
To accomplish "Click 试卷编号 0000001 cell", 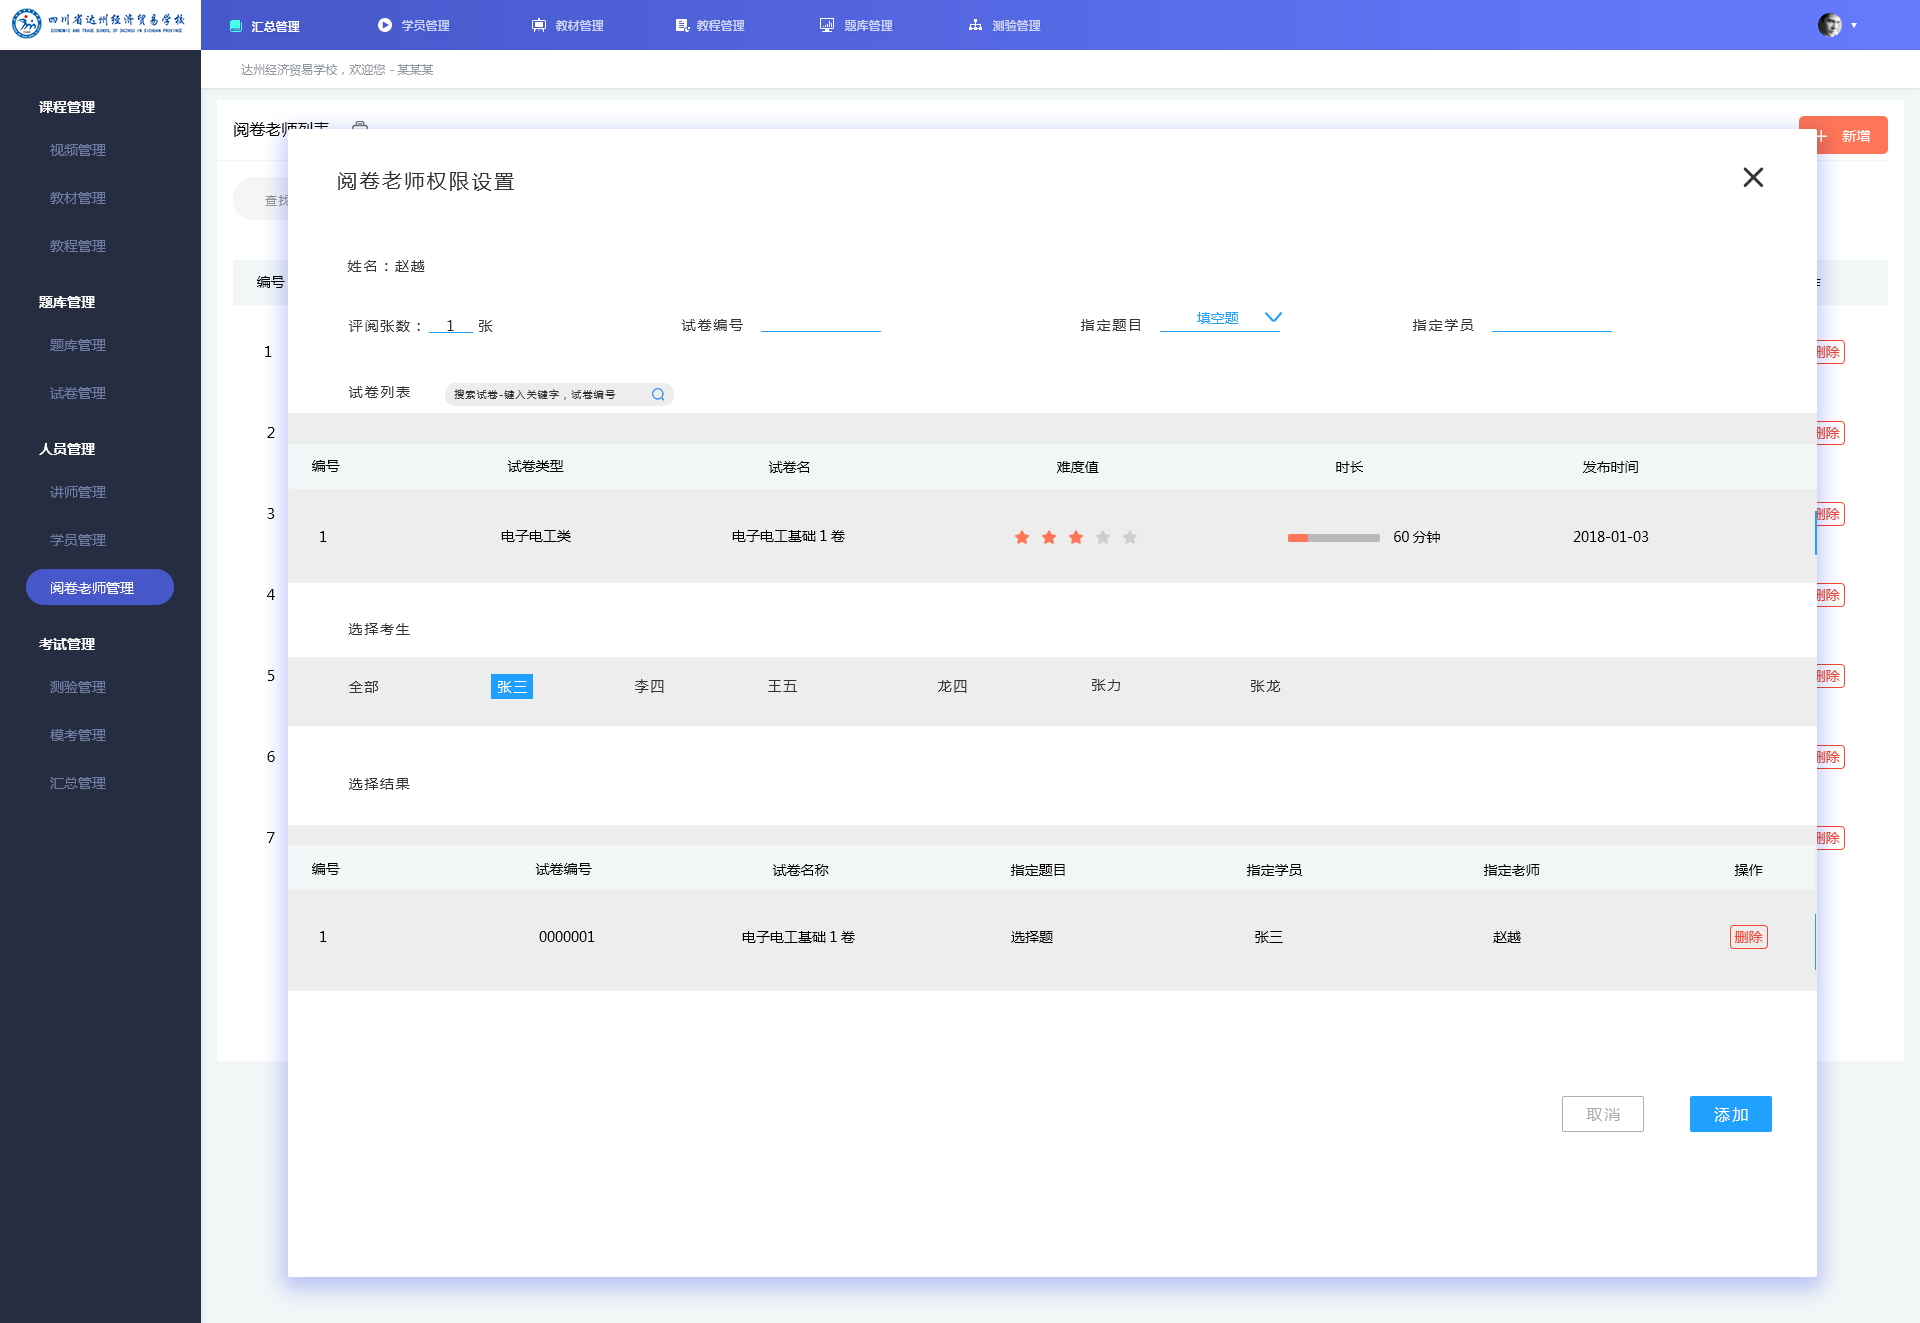I will [566, 937].
